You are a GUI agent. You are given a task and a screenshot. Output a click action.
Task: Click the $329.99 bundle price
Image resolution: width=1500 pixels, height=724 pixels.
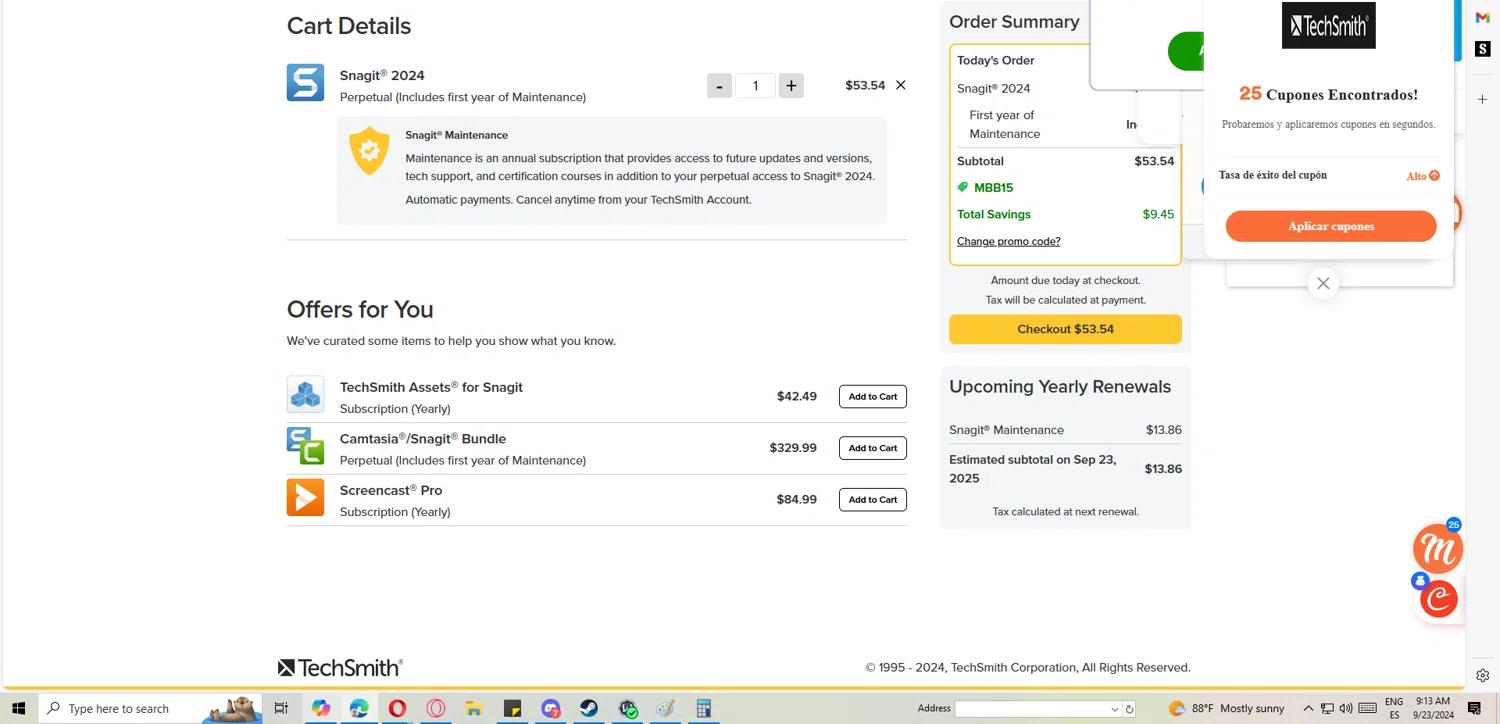(793, 448)
